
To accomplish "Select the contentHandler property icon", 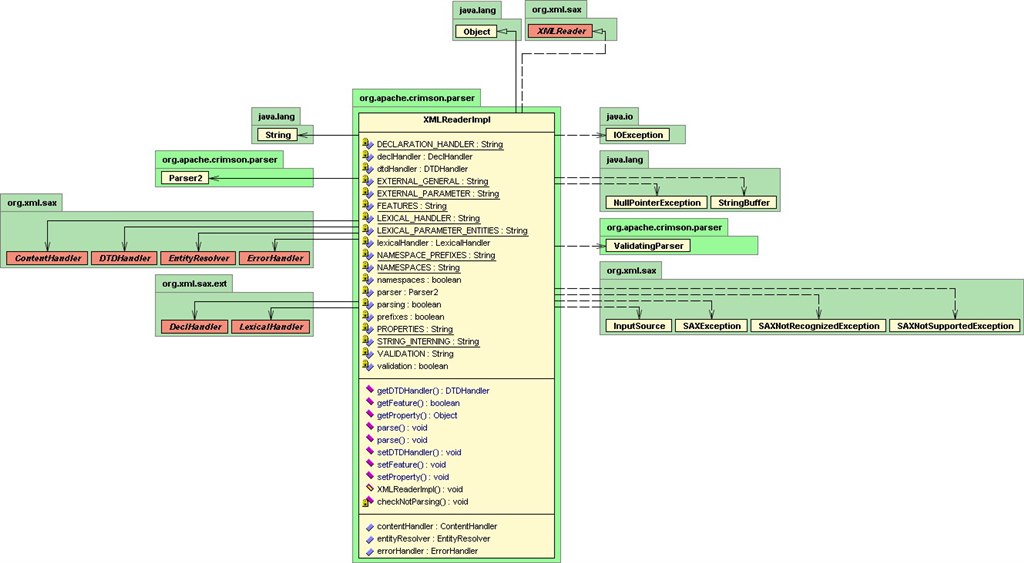I will click(x=370, y=526).
